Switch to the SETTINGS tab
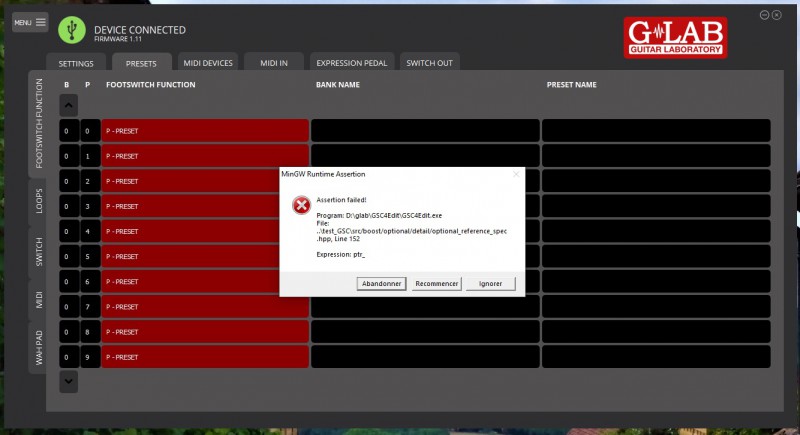This screenshot has width=800, height=435. pyautogui.click(x=76, y=63)
